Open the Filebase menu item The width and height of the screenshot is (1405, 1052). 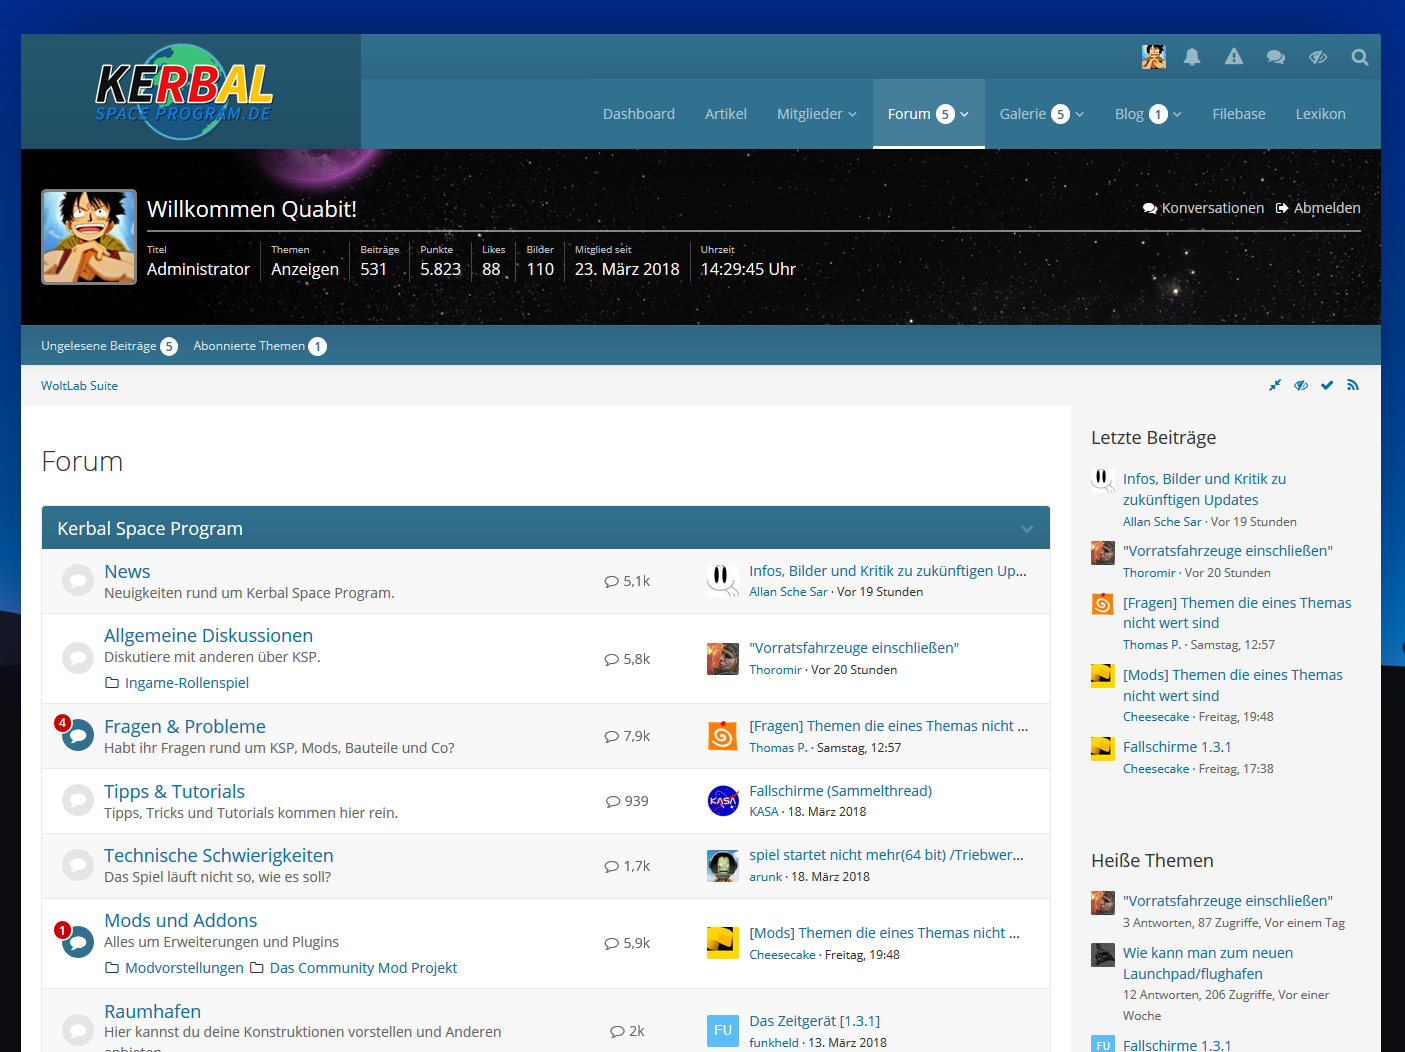tap(1238, 114)
